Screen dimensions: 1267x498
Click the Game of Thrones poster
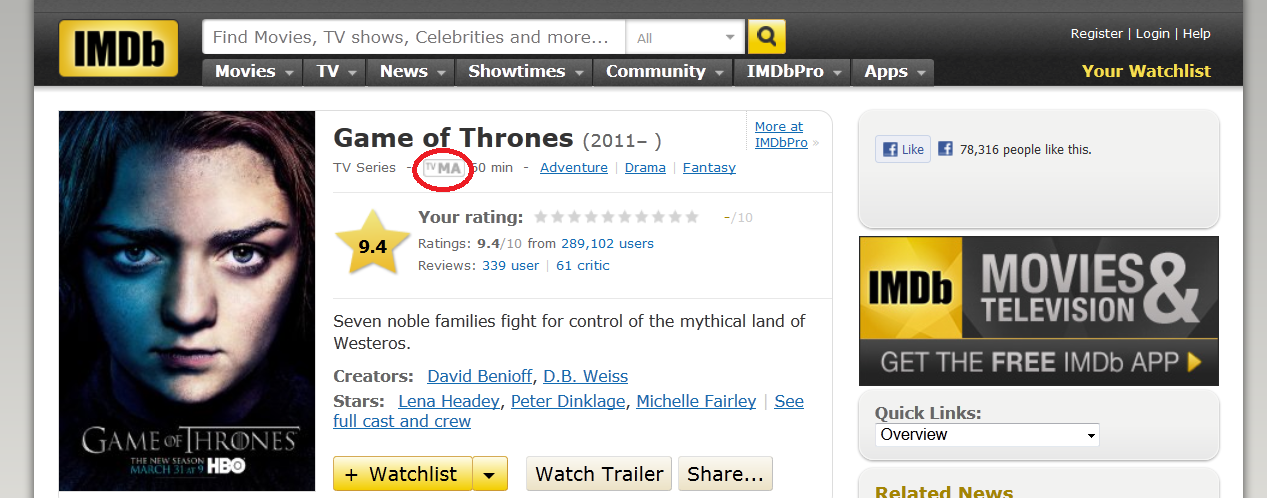coord(187,300)
